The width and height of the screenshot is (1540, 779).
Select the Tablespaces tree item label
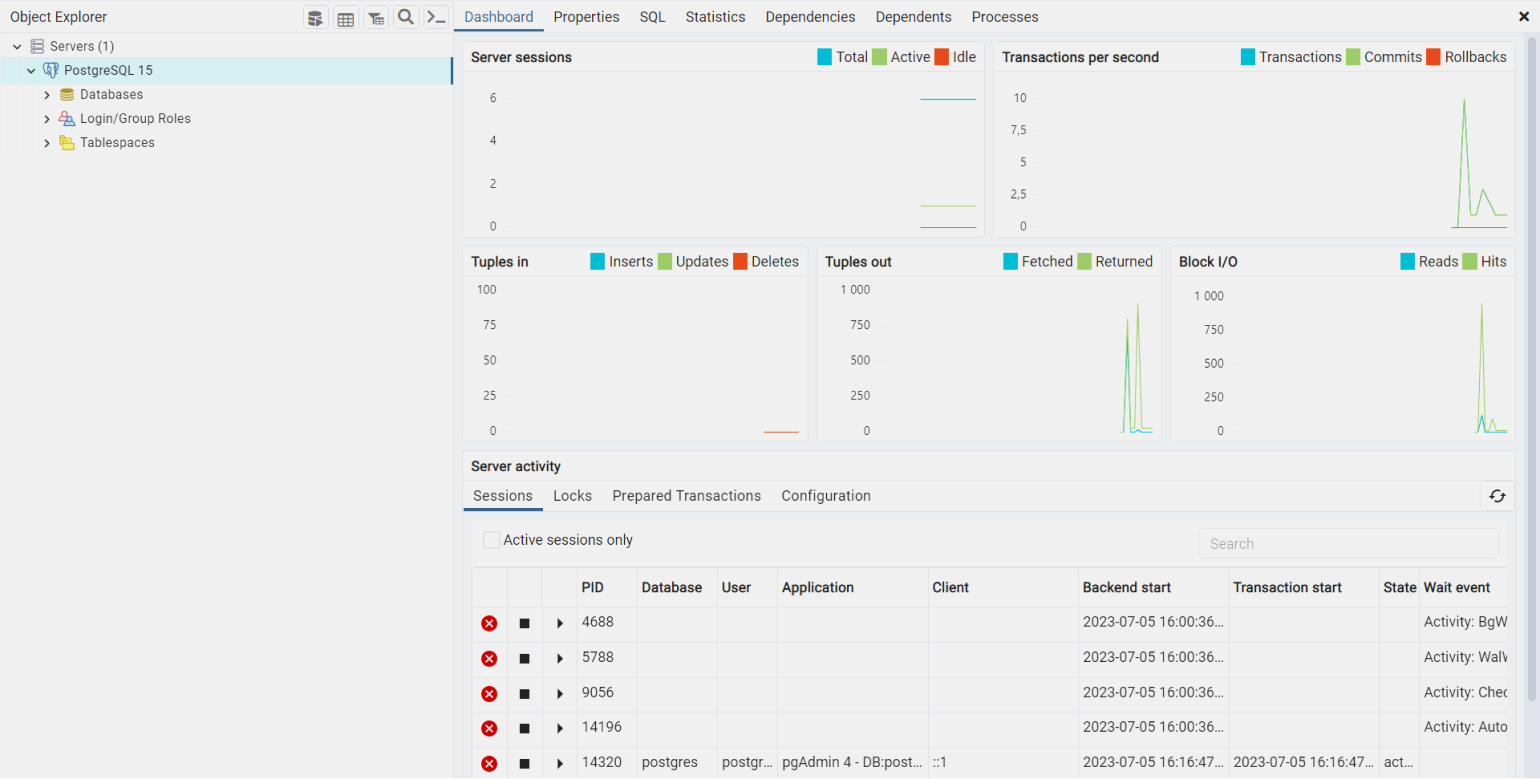[117, 143]
